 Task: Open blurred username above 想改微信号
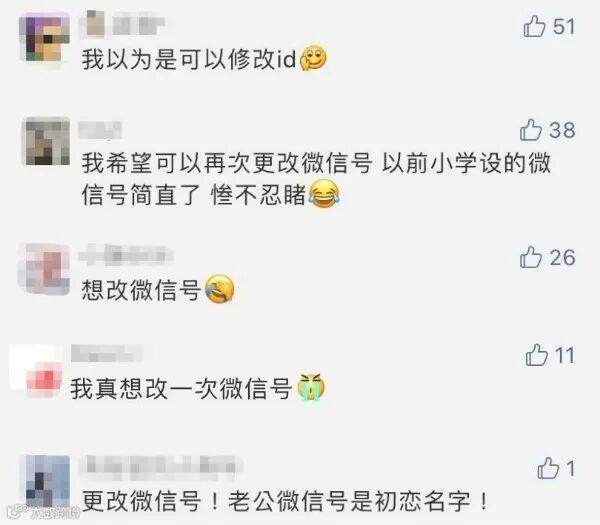point(126,255)
